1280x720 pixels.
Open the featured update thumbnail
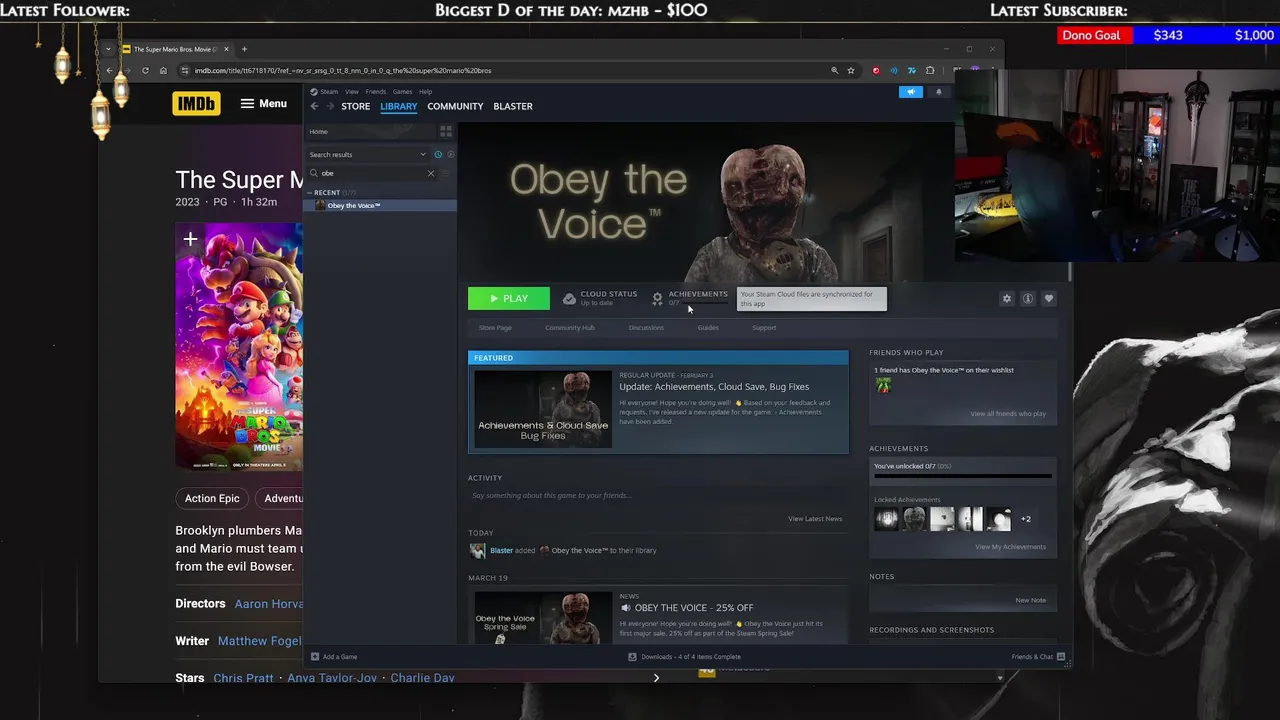point(543,409)
